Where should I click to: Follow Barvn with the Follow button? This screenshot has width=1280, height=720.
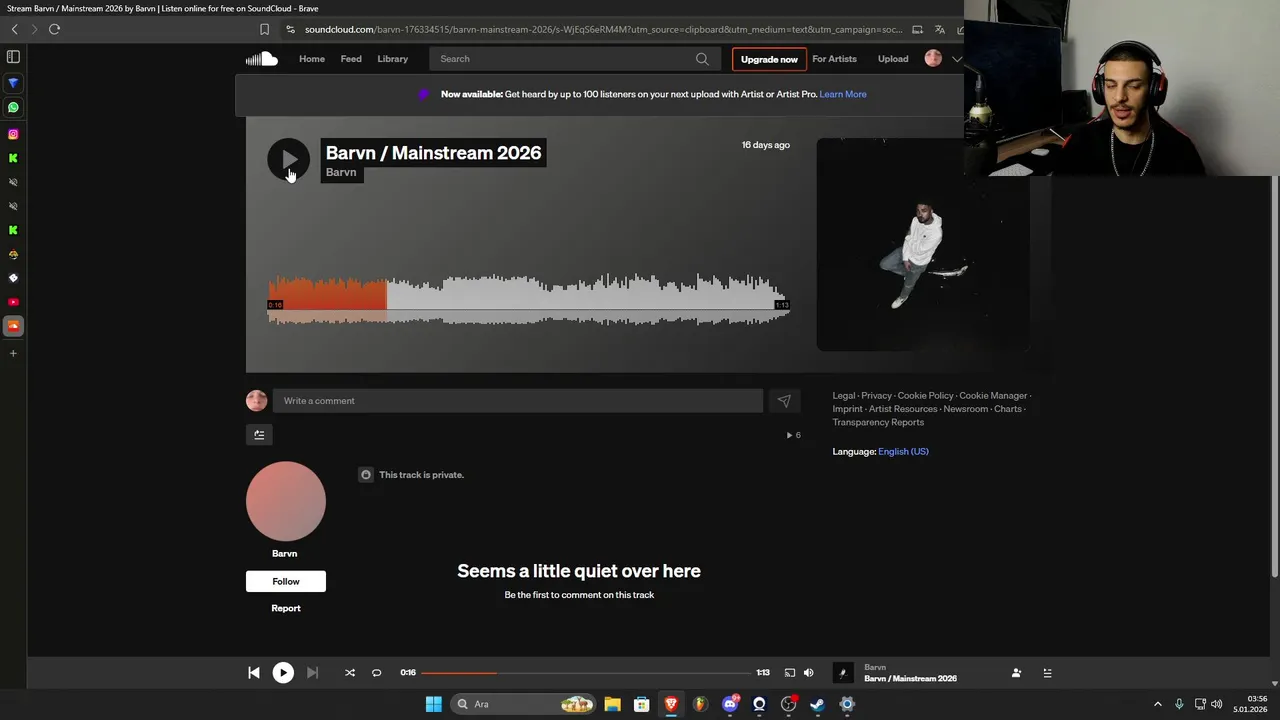pos(286,581)
